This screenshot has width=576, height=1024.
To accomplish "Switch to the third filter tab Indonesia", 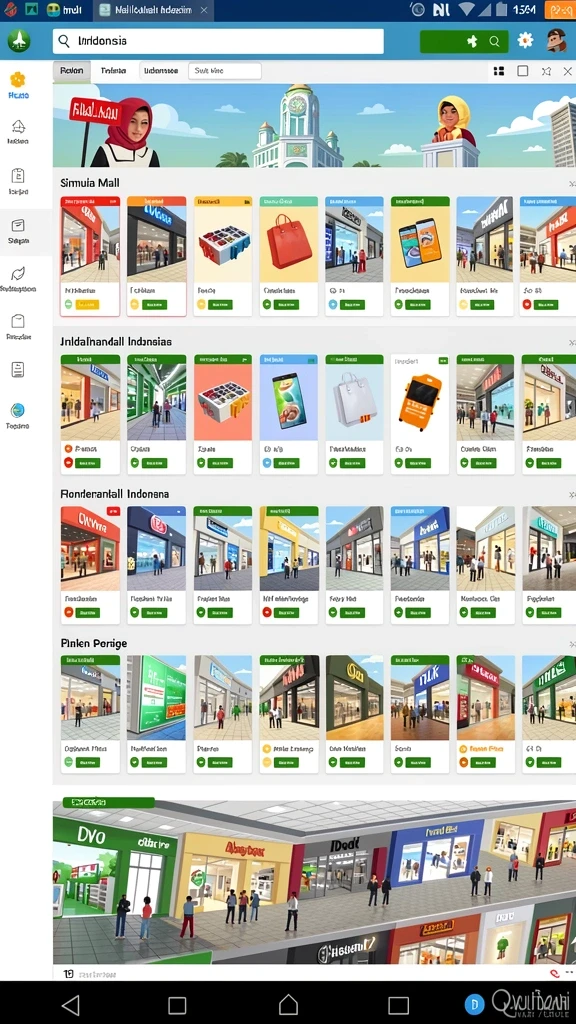I will (161, 71).
